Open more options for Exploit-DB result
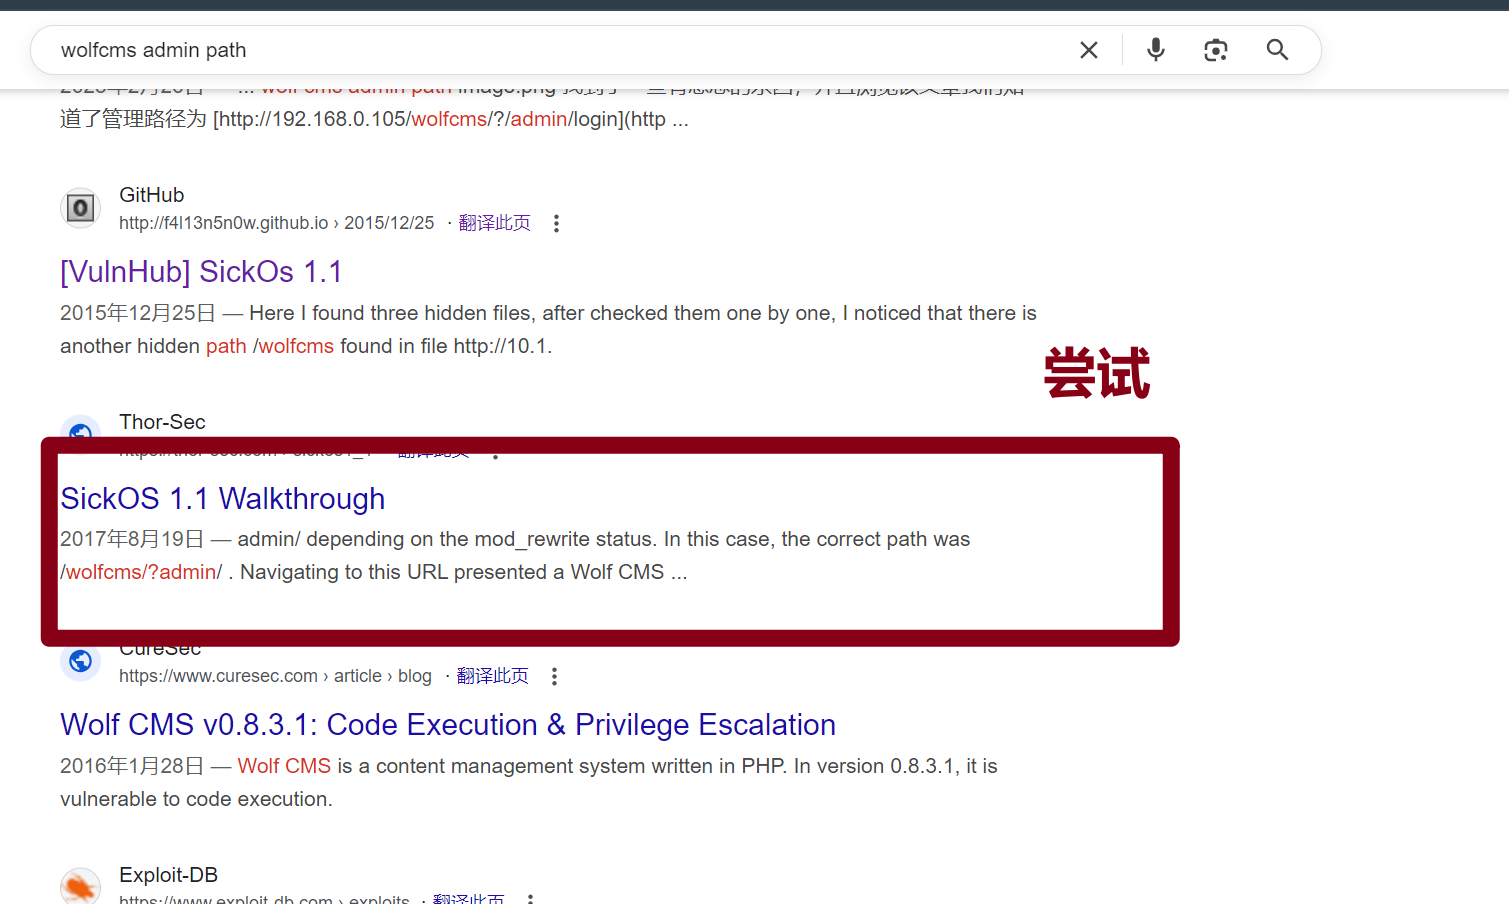This screenshot has height=904, width=1509. 530,899
